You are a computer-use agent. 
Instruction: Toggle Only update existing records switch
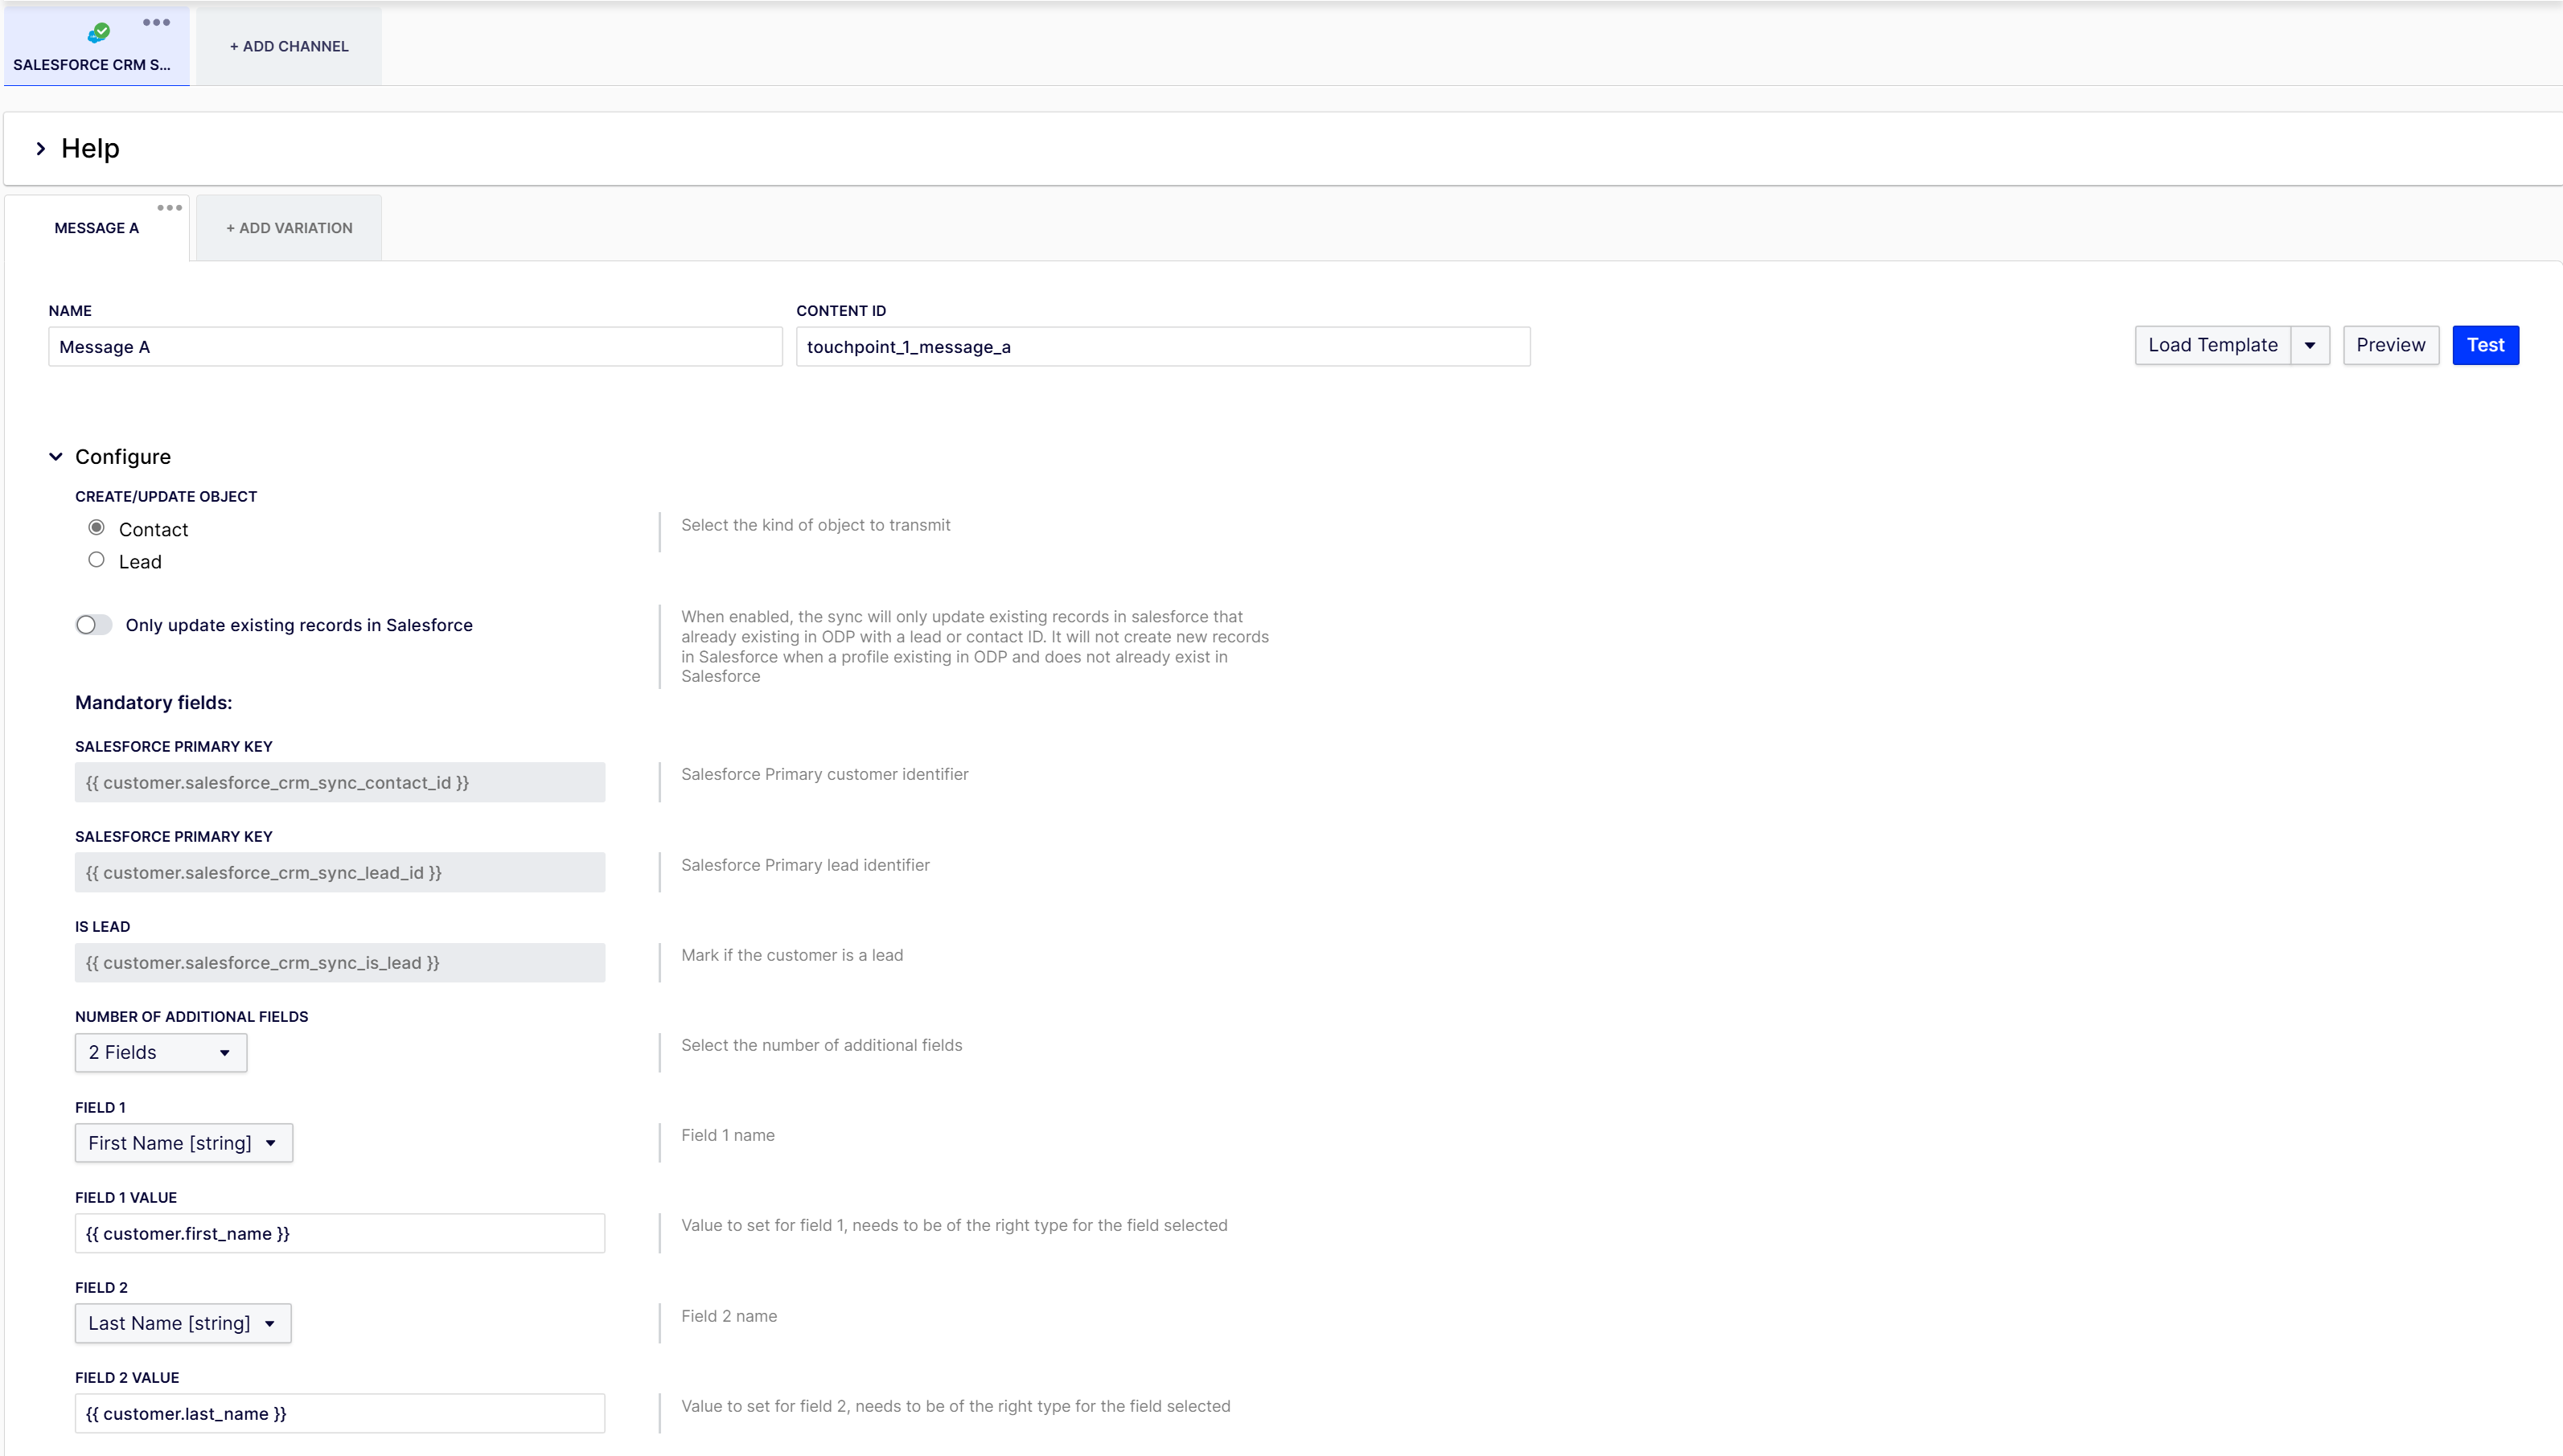[94, 625]
